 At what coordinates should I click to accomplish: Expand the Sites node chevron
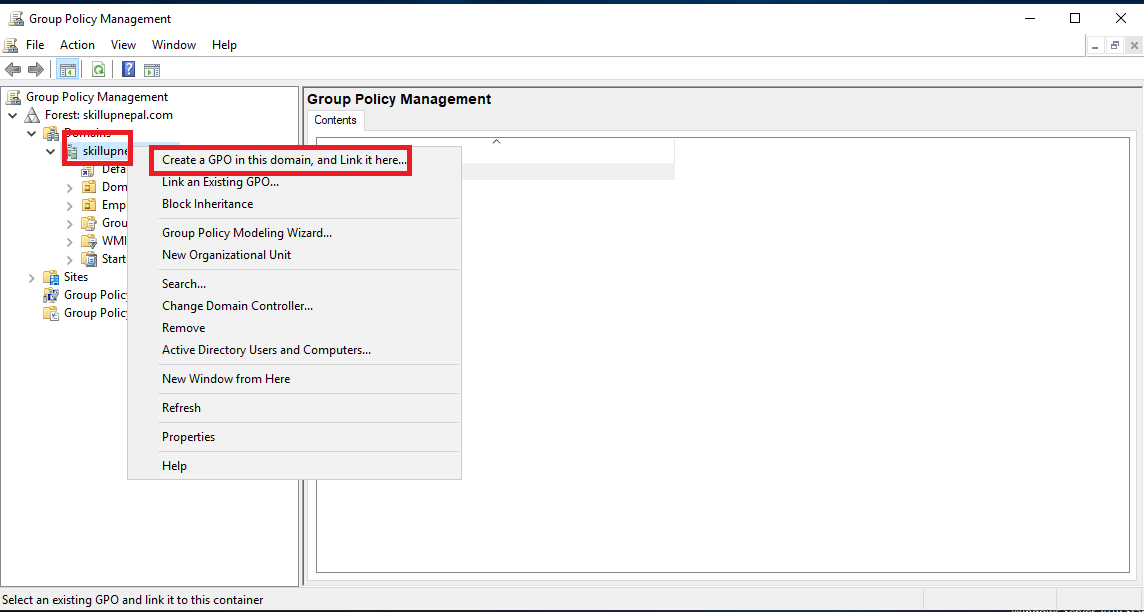pos(31,278)
